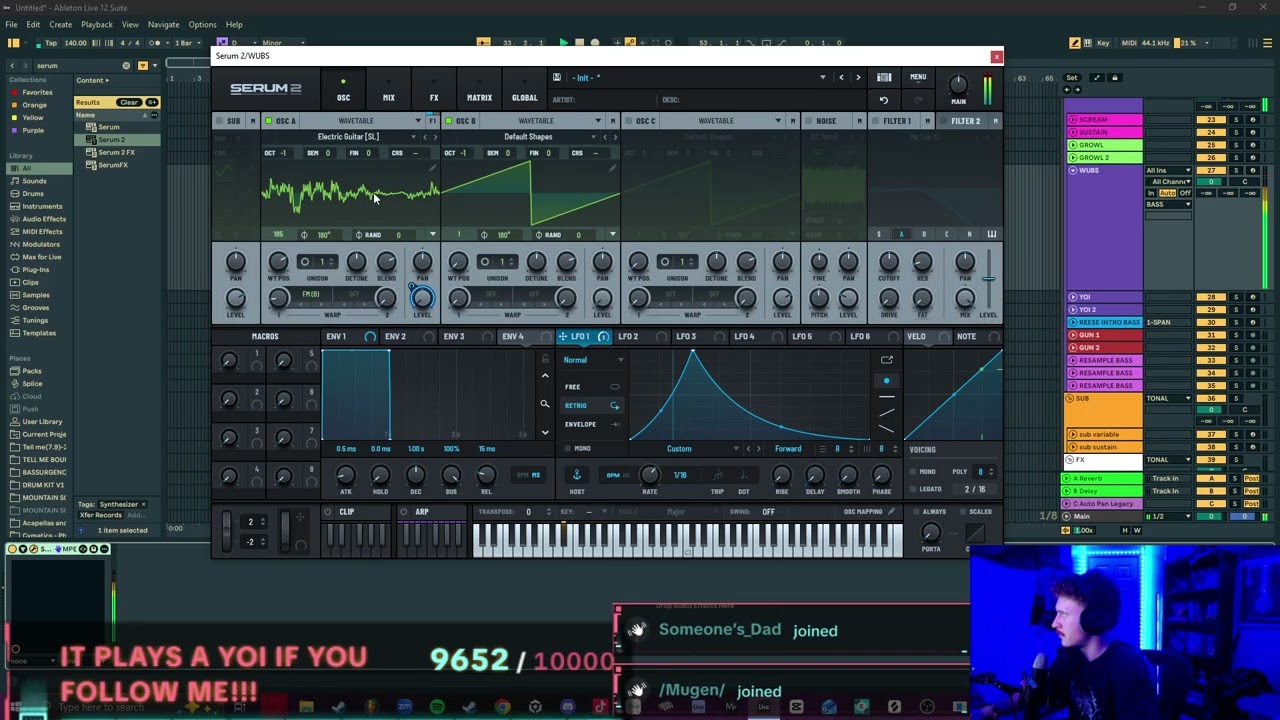Viewport: 1280px width, 720px height.
Task: Go to the next Serum preset
Action: [x=858, y=77]
